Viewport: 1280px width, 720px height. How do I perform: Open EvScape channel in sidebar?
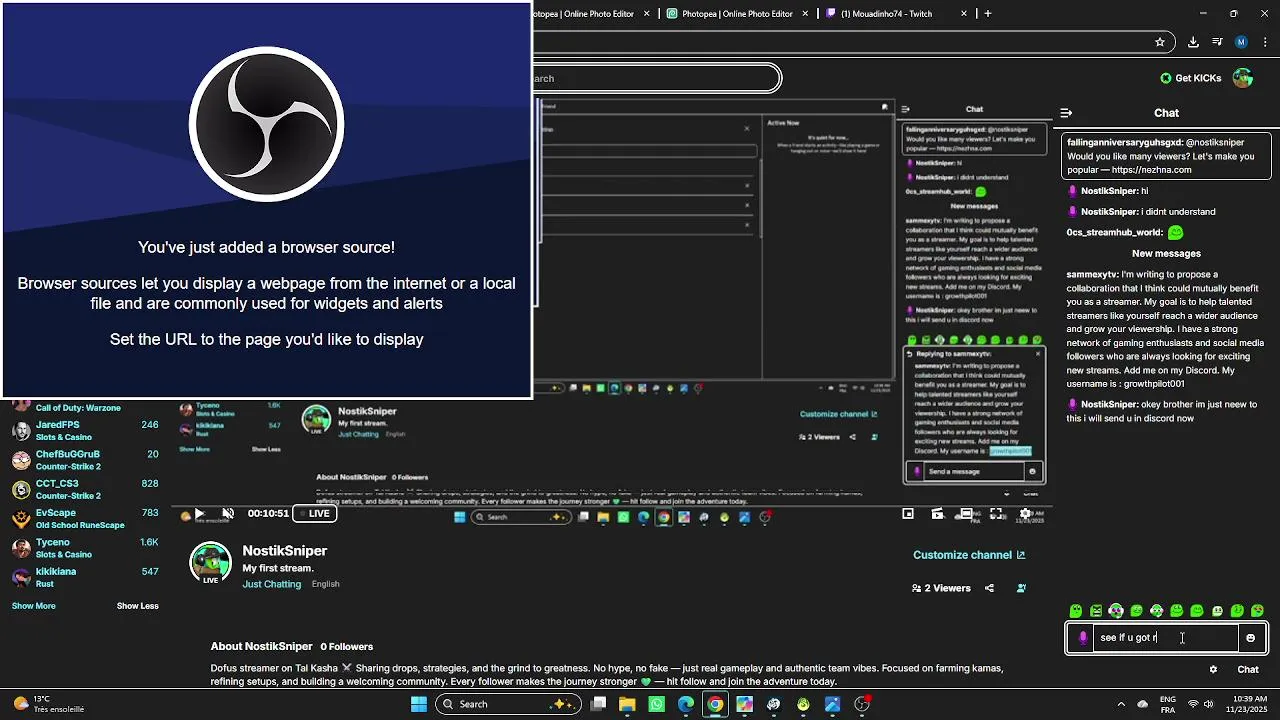coord(85,518)
